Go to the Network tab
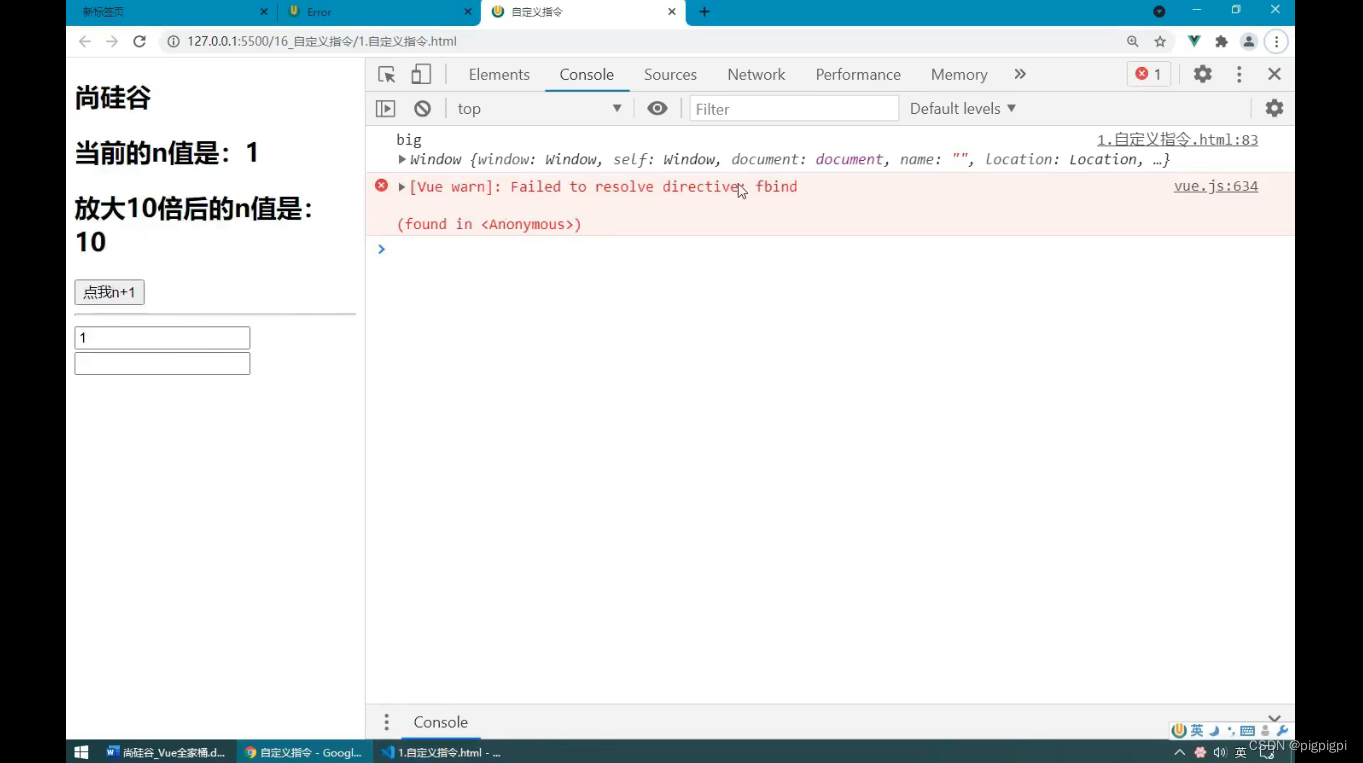 coord(756,74)
